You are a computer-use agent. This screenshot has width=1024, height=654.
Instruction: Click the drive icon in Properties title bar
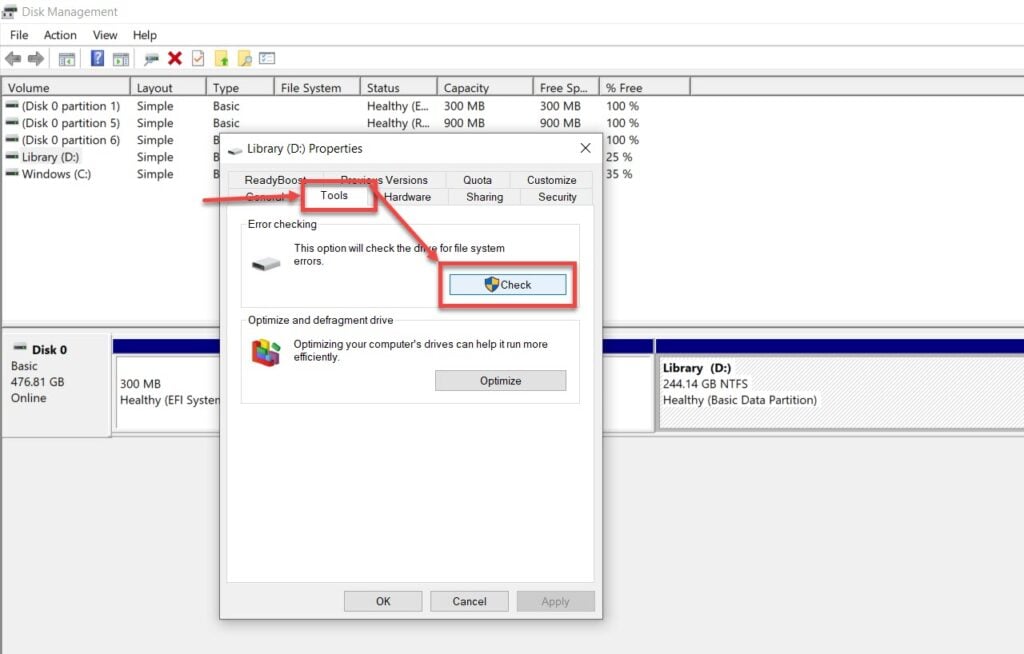pyautogui.click(x=235, y=150)
